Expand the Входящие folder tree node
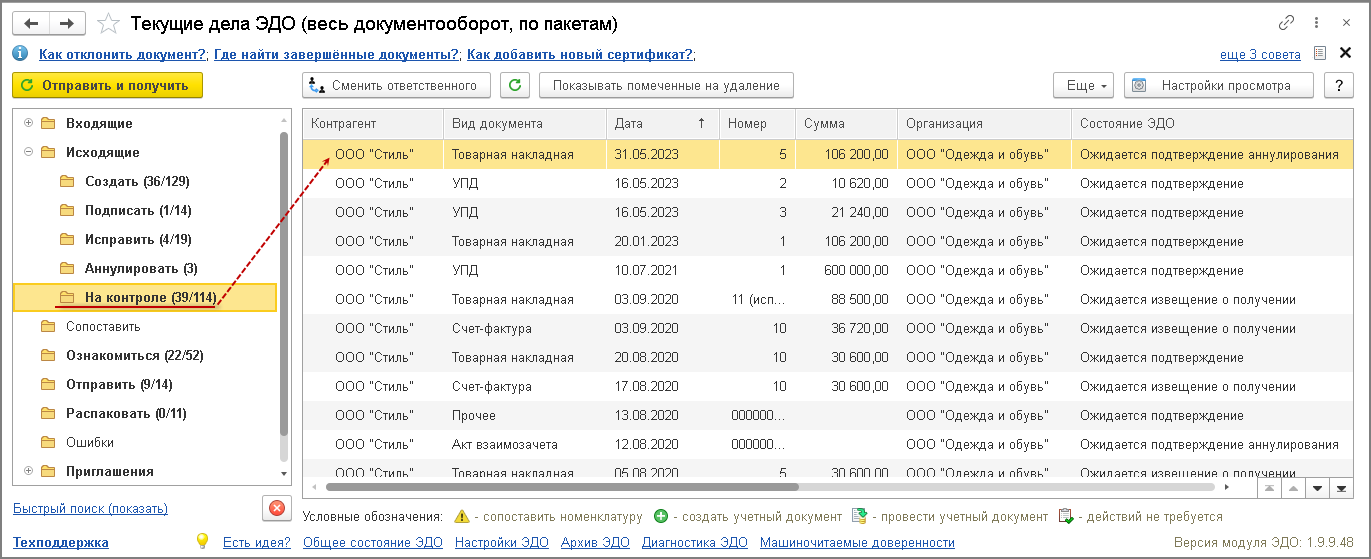Viewport: 1371px width, 559px height. coord(28,123)
